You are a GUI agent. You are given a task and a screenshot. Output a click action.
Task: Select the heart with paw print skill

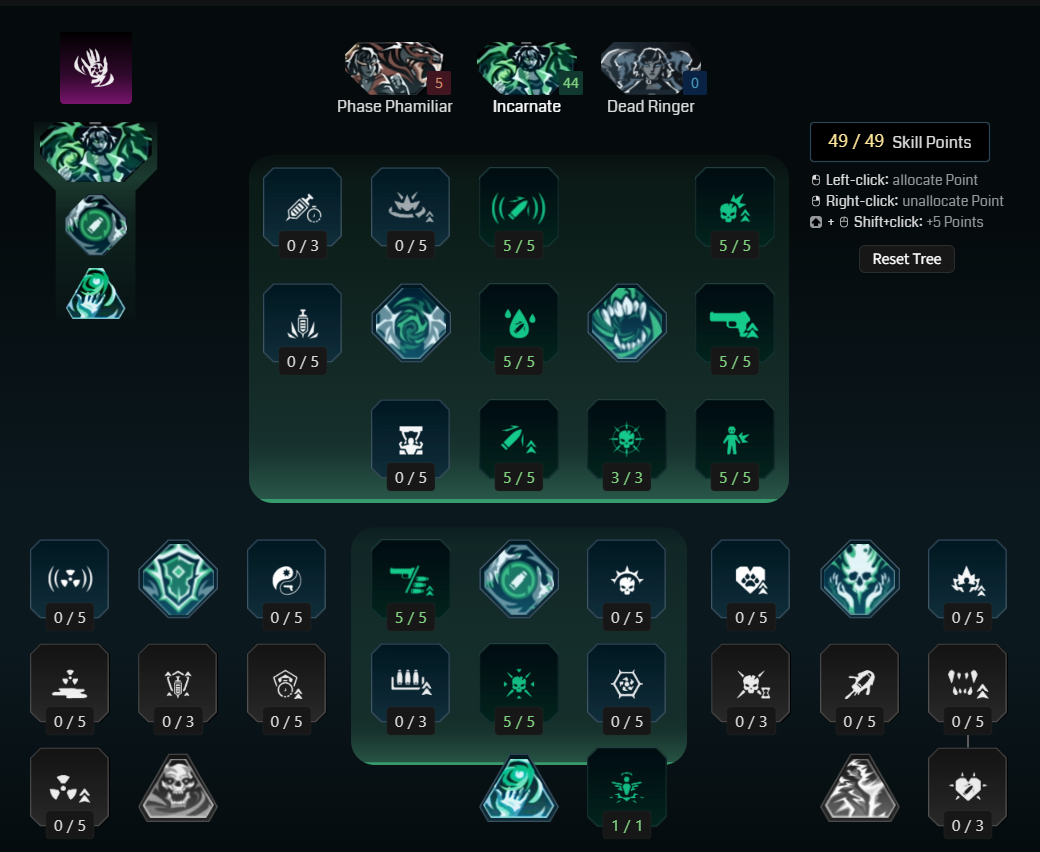(x=750, y=584)
